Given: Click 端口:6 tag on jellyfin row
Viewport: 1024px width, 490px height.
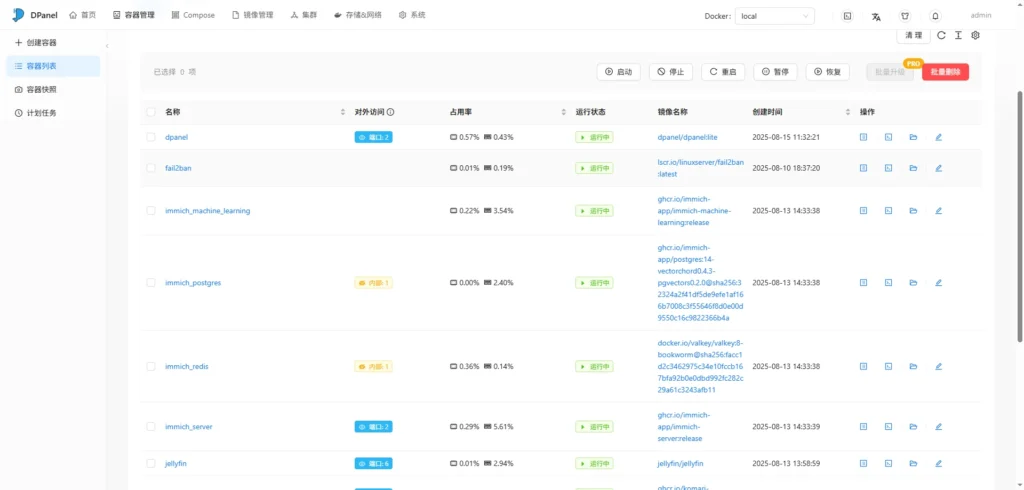Looking at the screenshot, I should pos(374,463).
